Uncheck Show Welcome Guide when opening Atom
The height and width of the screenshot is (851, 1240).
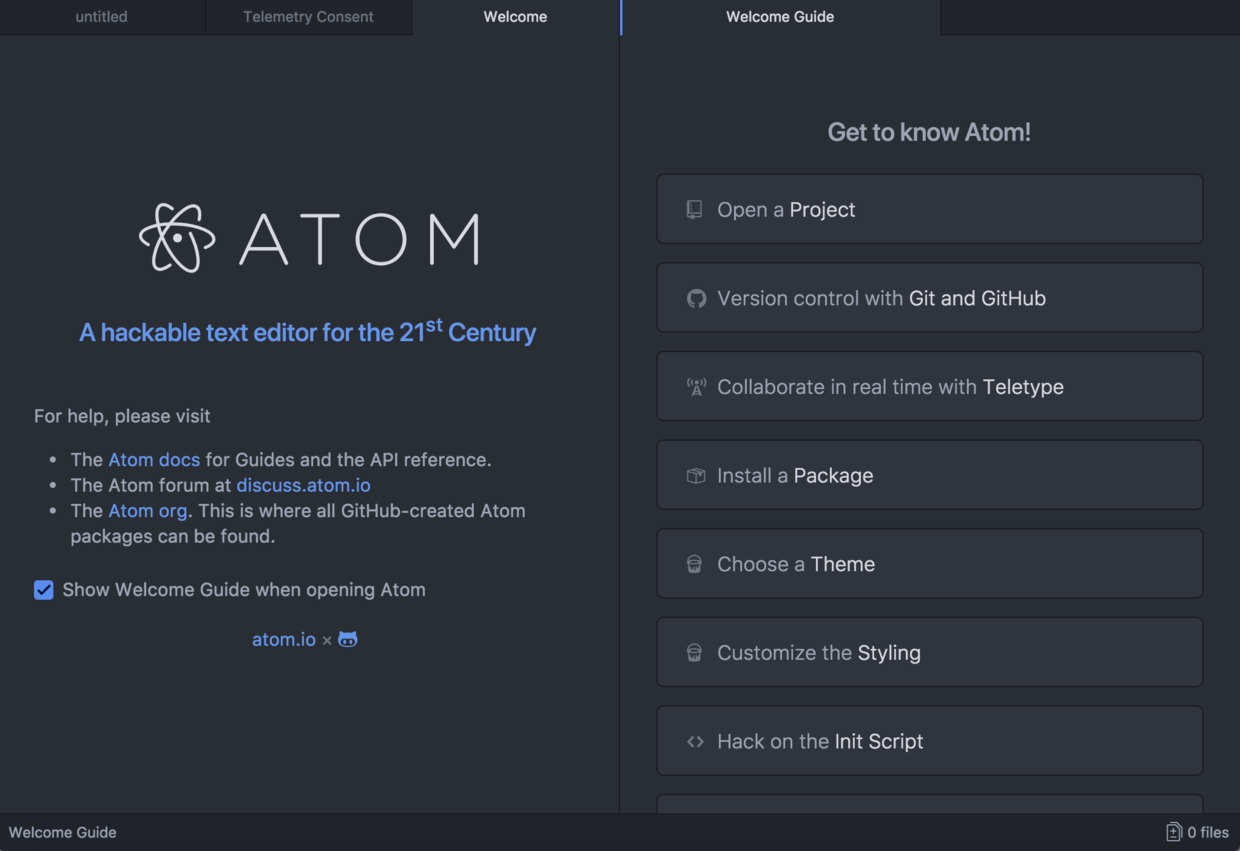[44, 590]
